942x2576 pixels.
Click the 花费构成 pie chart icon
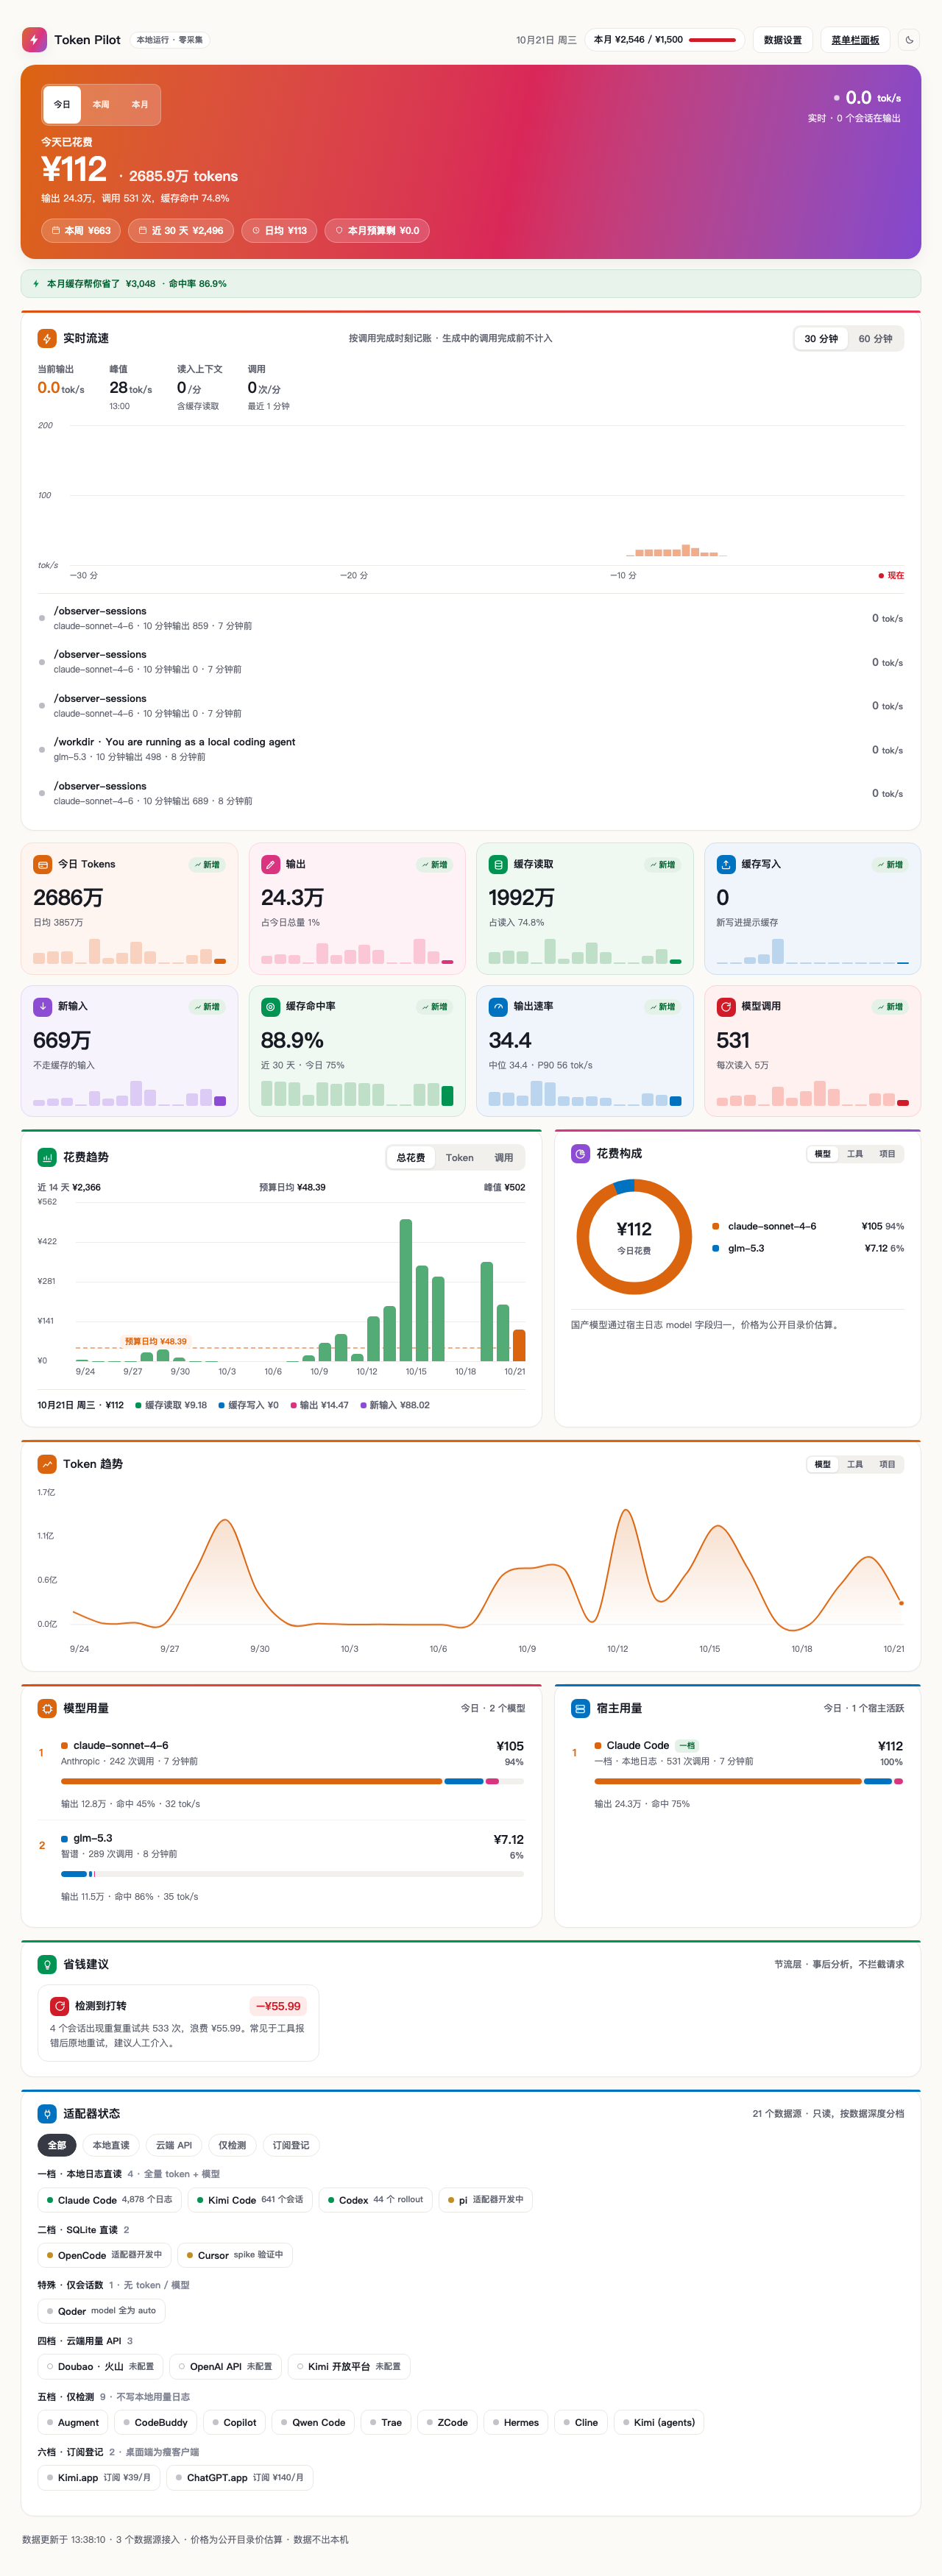point(580,1153)
